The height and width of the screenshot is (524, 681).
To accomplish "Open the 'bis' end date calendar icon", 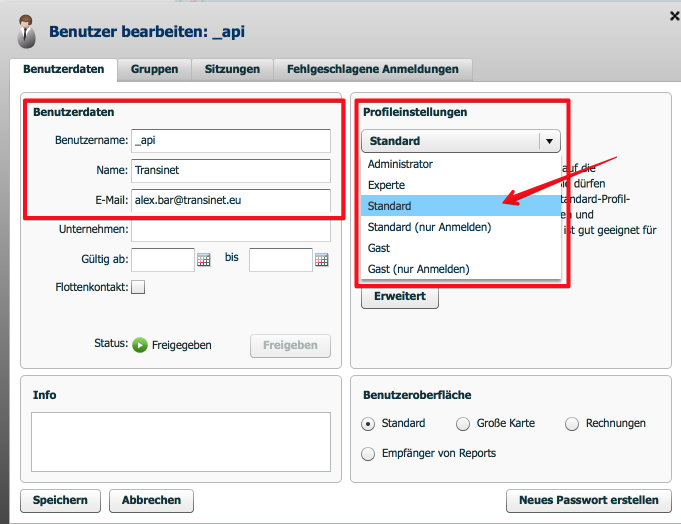I will point(322,260).
